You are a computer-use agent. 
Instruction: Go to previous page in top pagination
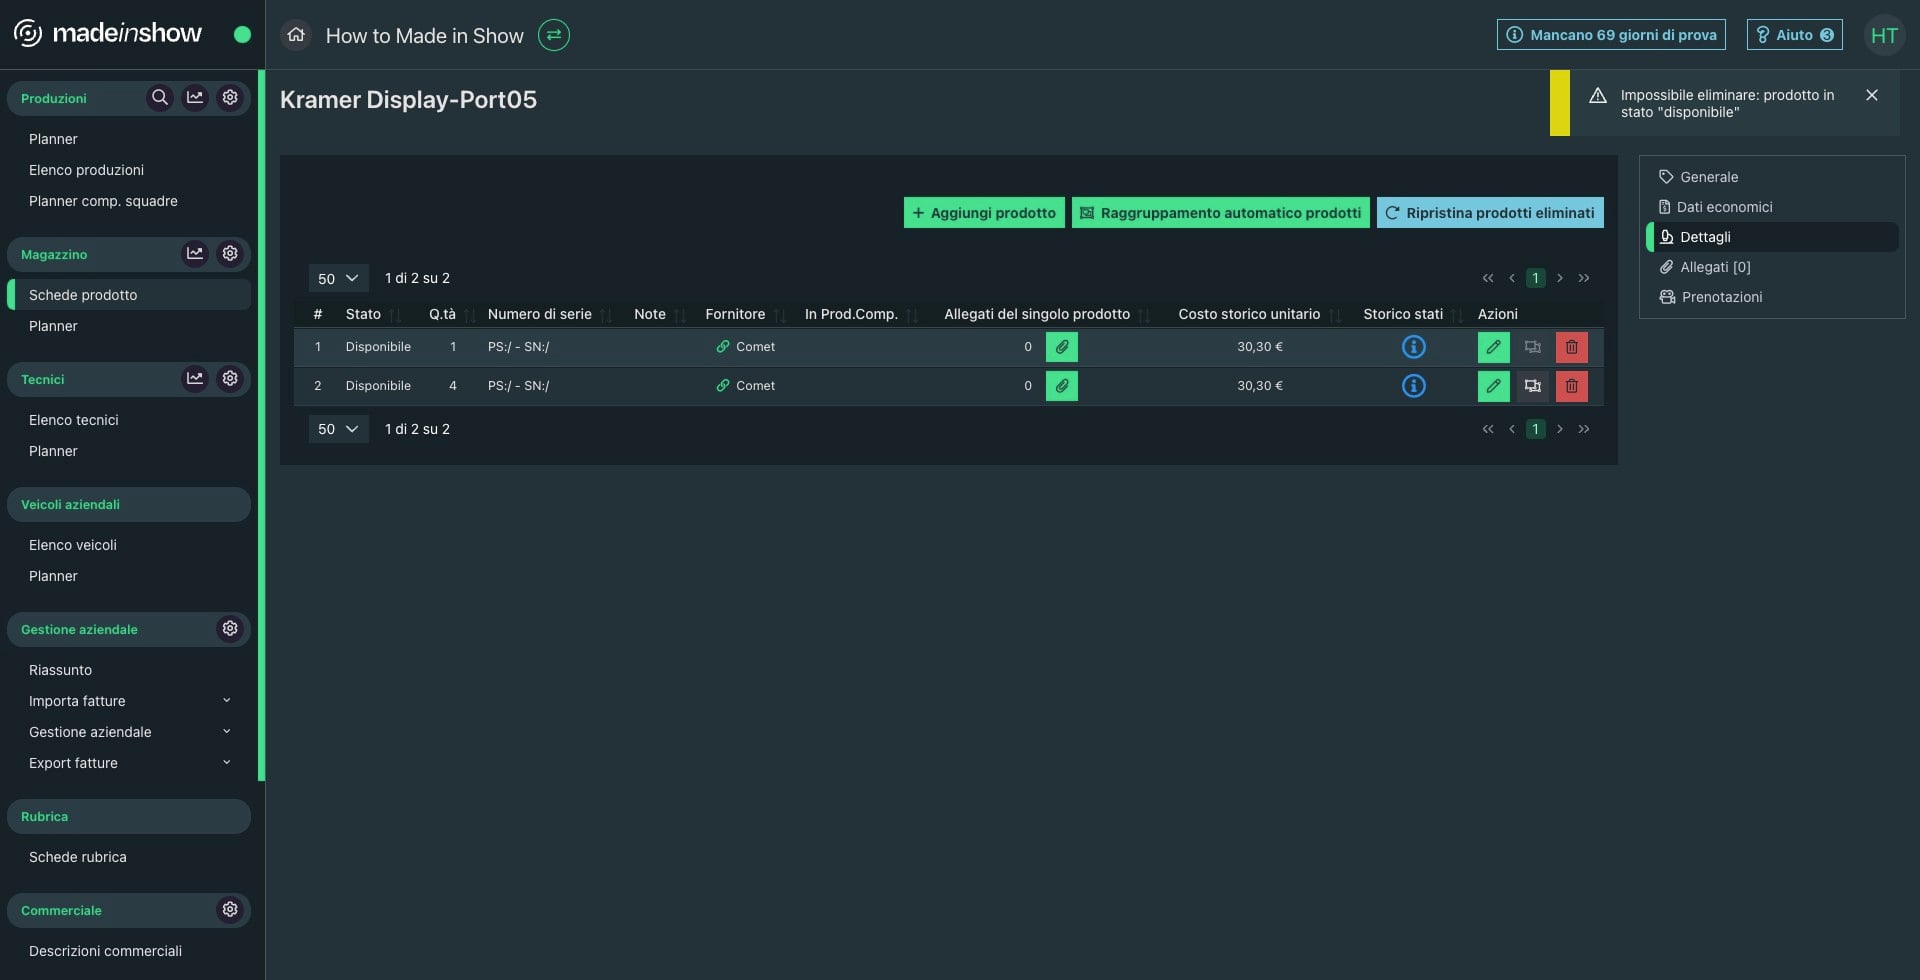point(1512,278)
